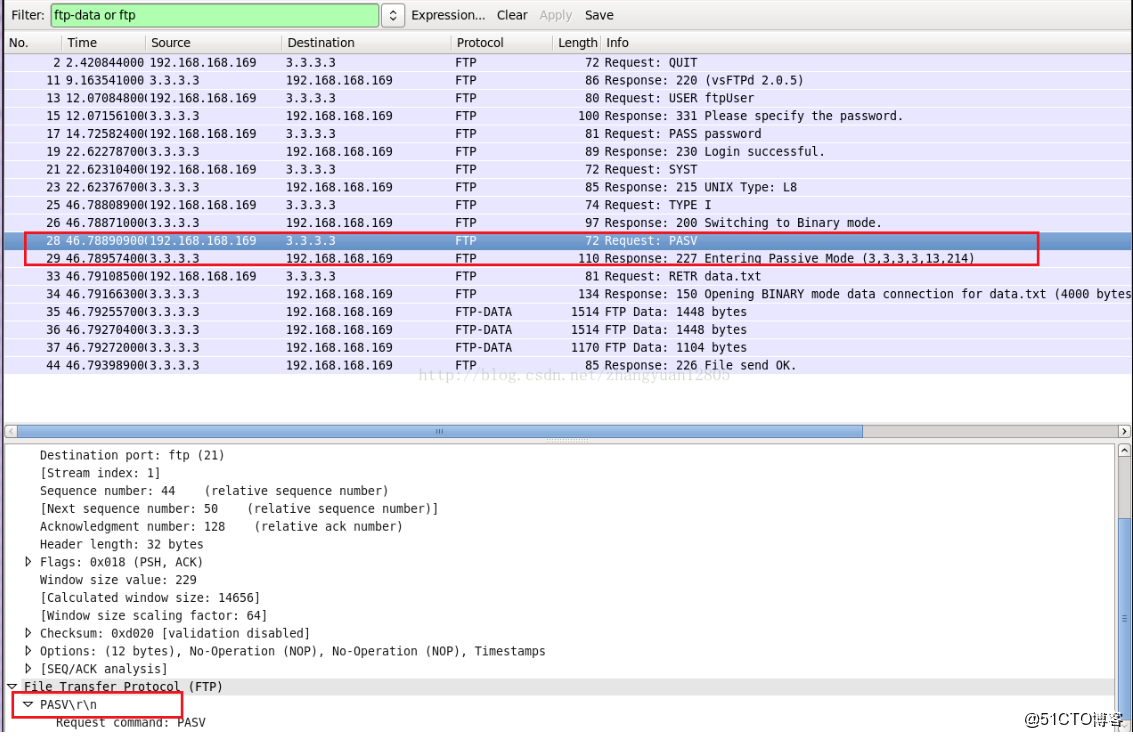Open the filter history dropdown arrow
Image resolution: width=1133 pixels, height=737 pixels.
(392, 15)
